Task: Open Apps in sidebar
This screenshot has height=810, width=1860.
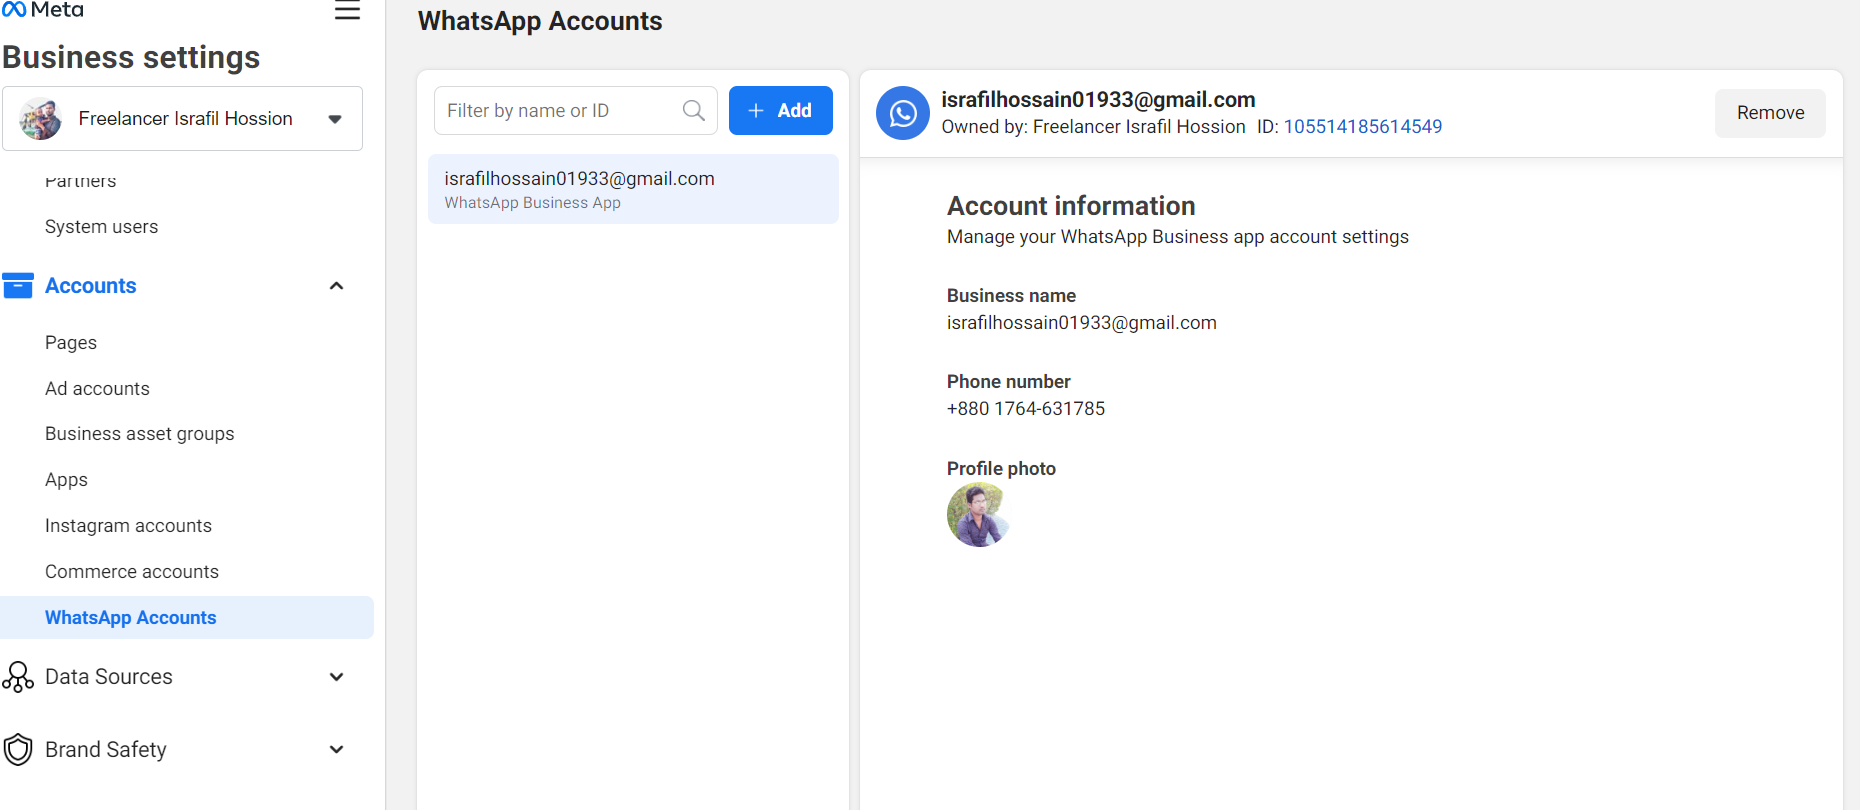Action: [x=66, y=480]
